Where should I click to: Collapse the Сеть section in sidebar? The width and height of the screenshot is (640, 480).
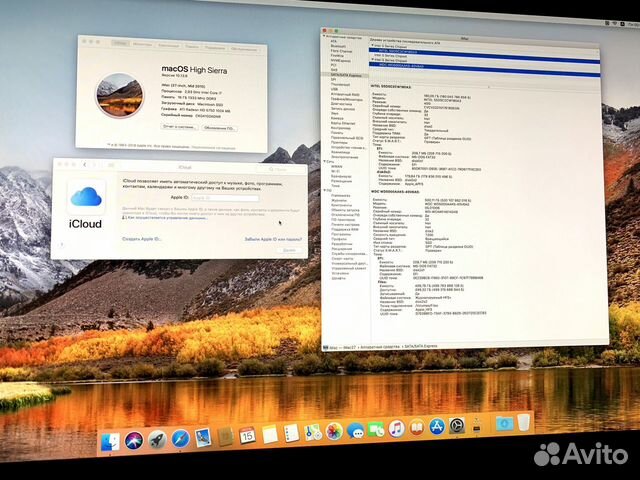[x=325, y=162]
